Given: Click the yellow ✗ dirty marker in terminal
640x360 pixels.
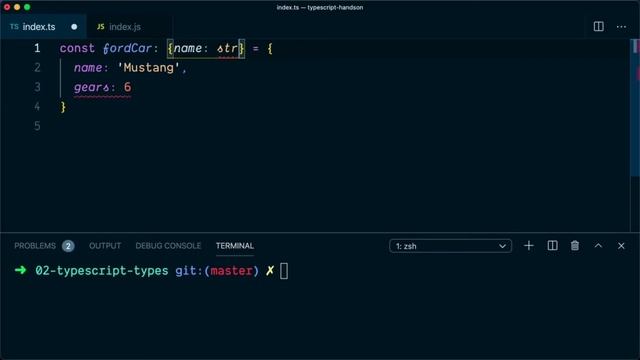Looking at the screenshot, I should (x=270, y=270).
